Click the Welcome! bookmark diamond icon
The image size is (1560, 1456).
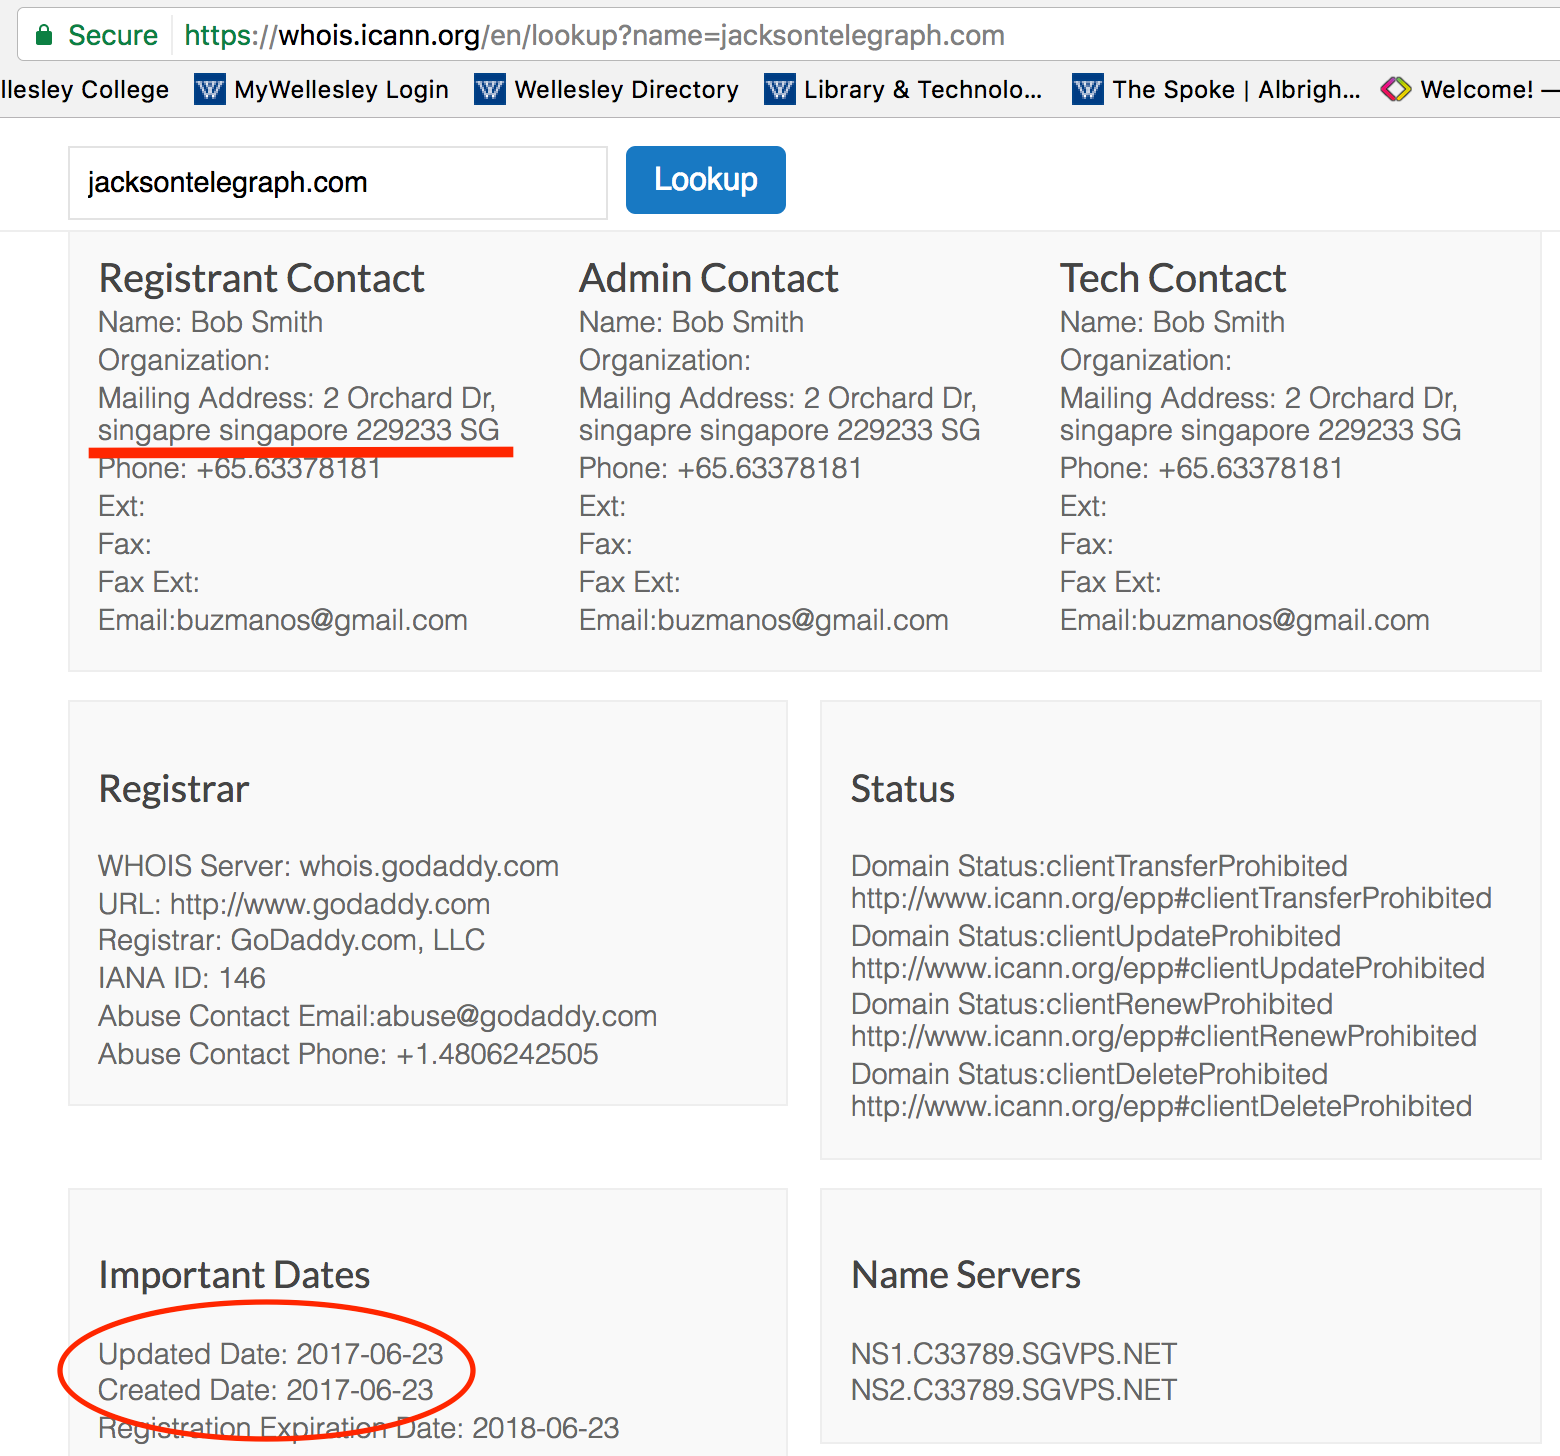click(x=1396, y=89)
